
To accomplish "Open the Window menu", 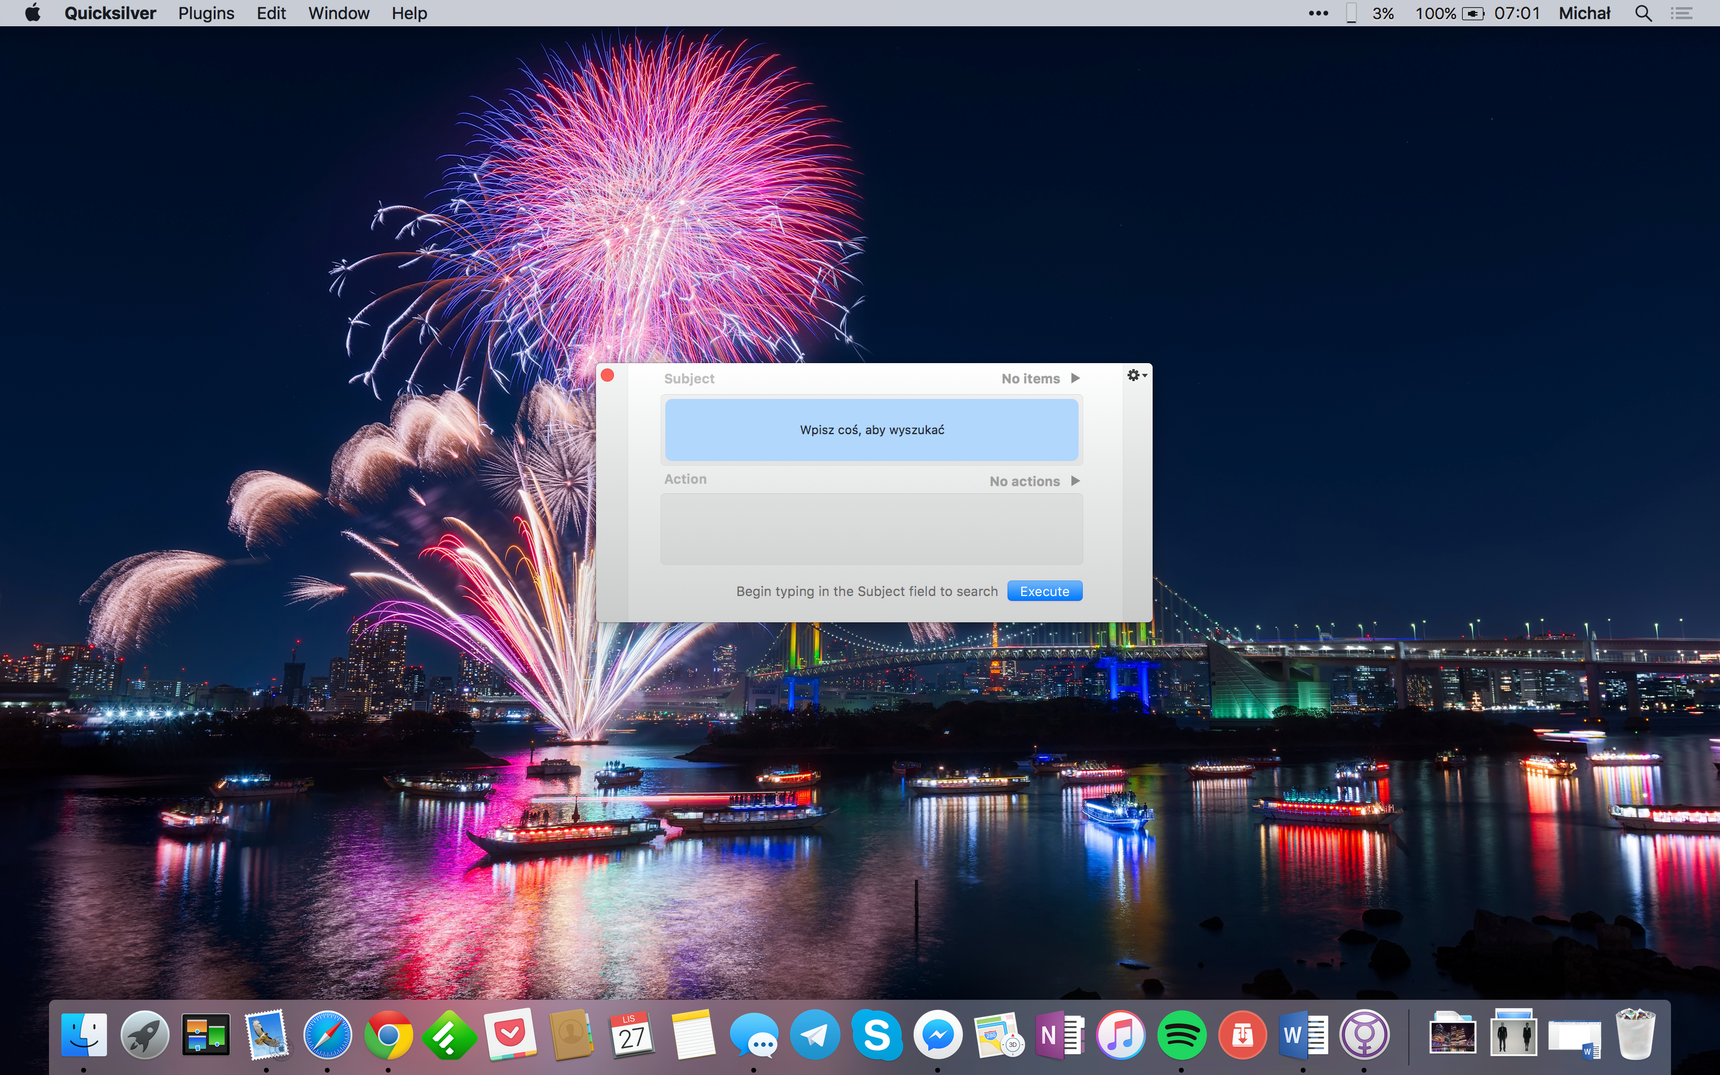I will coord(339,13).
